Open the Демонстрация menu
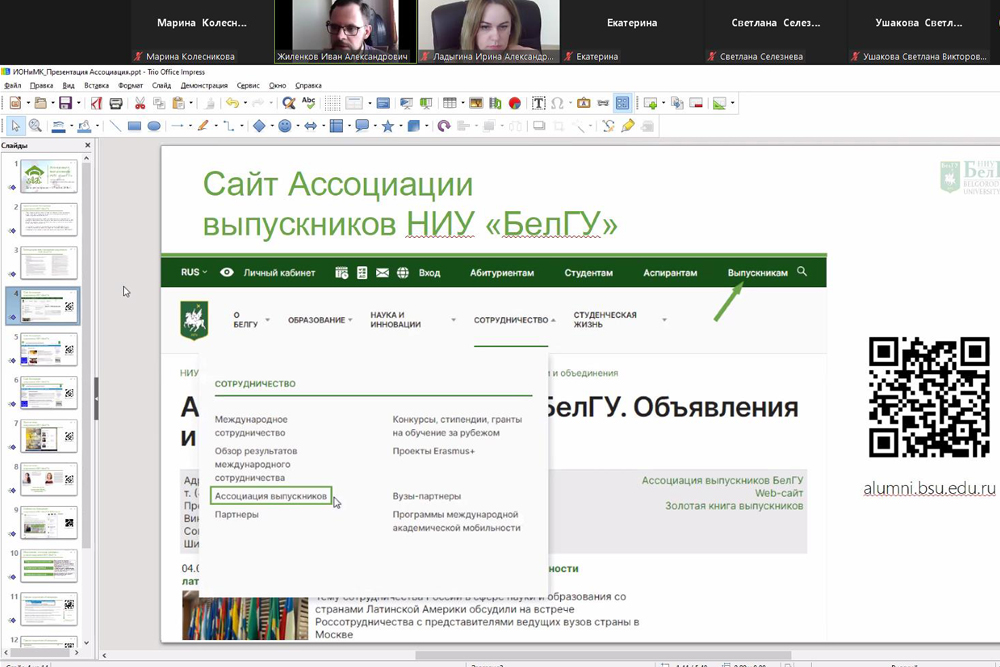 (x=203, y=86)
